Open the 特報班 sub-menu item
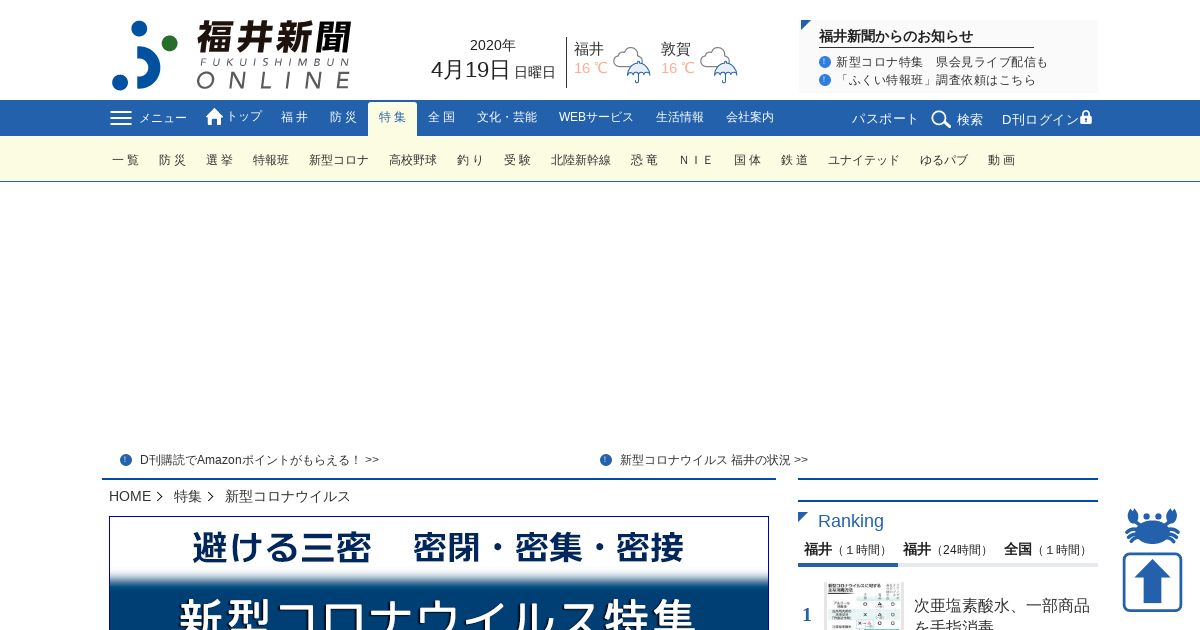The height and width of the screenshot is (630, 1200). (271, 160)
